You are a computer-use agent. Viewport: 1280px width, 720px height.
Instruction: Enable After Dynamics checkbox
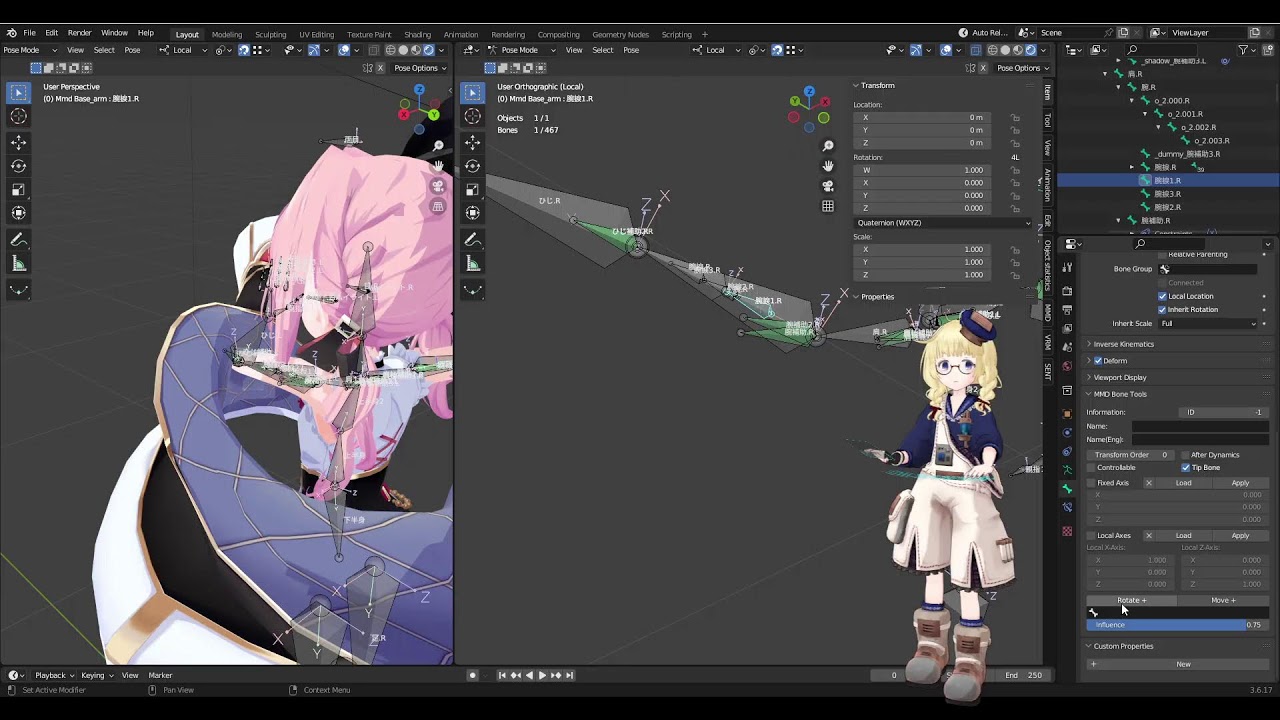pyautogui.click(x=1186, y=455)
